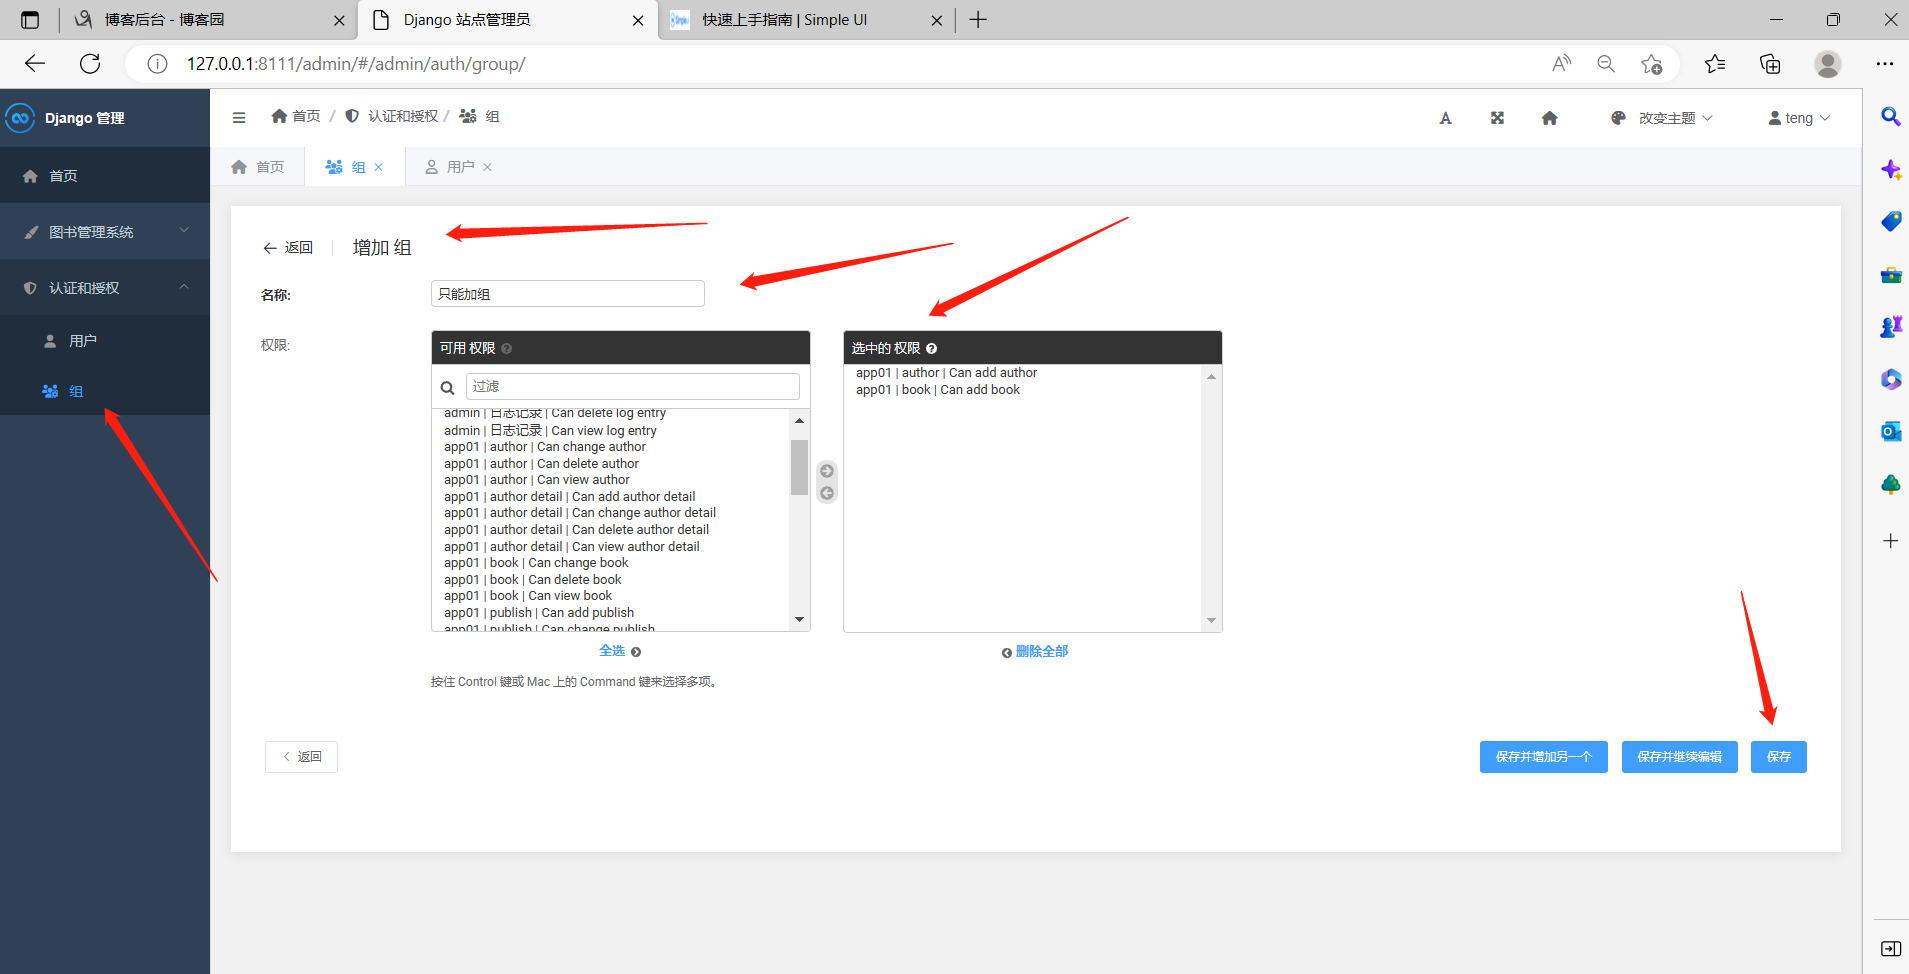Open the Edge sidebar tools briefcase

click(1890, 274)
